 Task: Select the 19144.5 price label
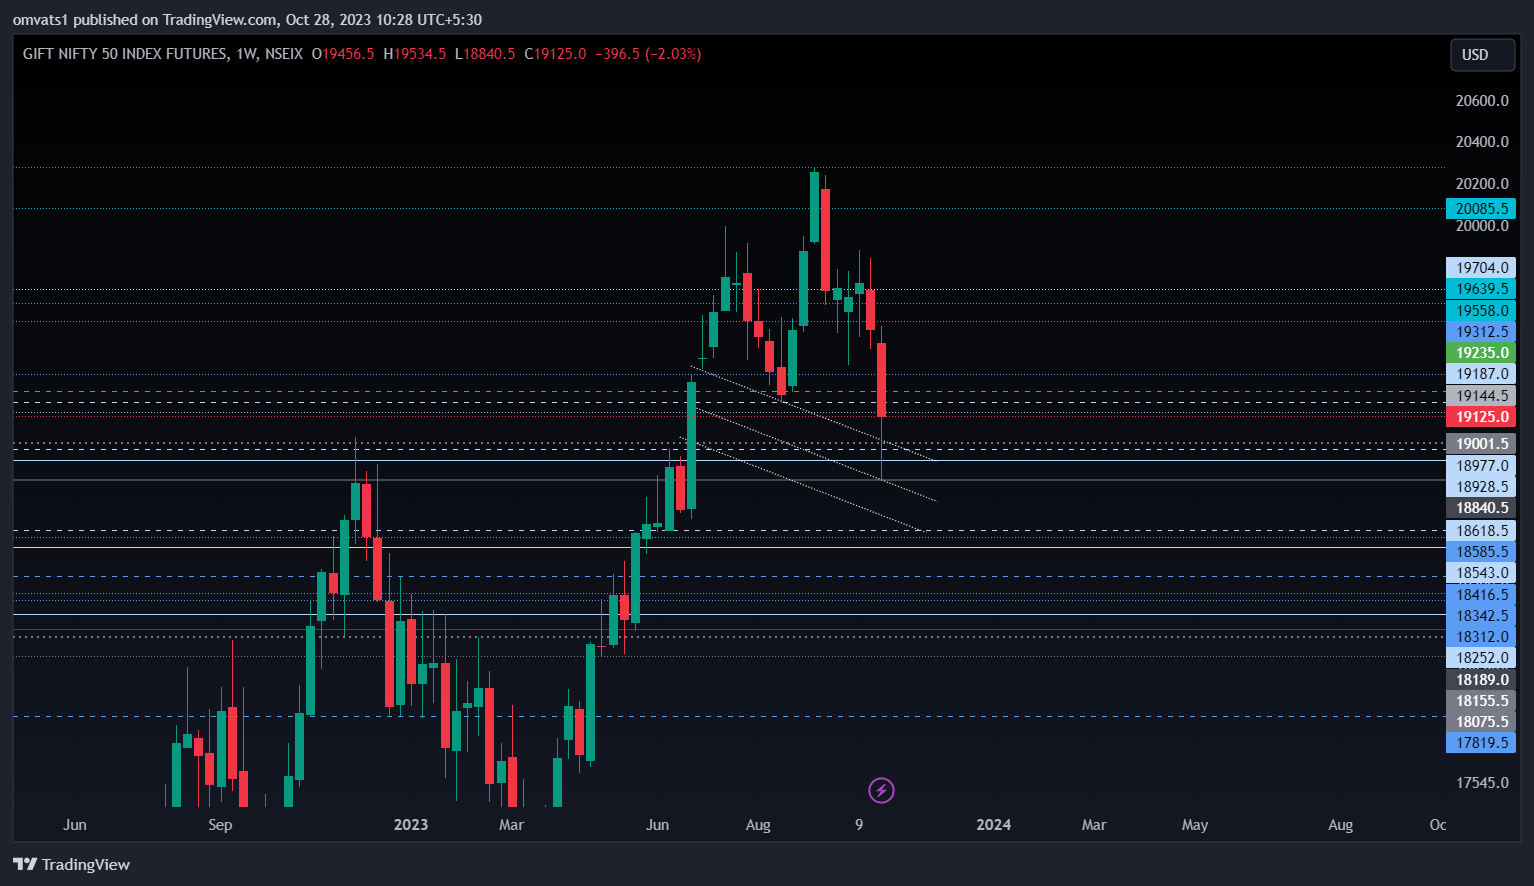[1481, 396]
